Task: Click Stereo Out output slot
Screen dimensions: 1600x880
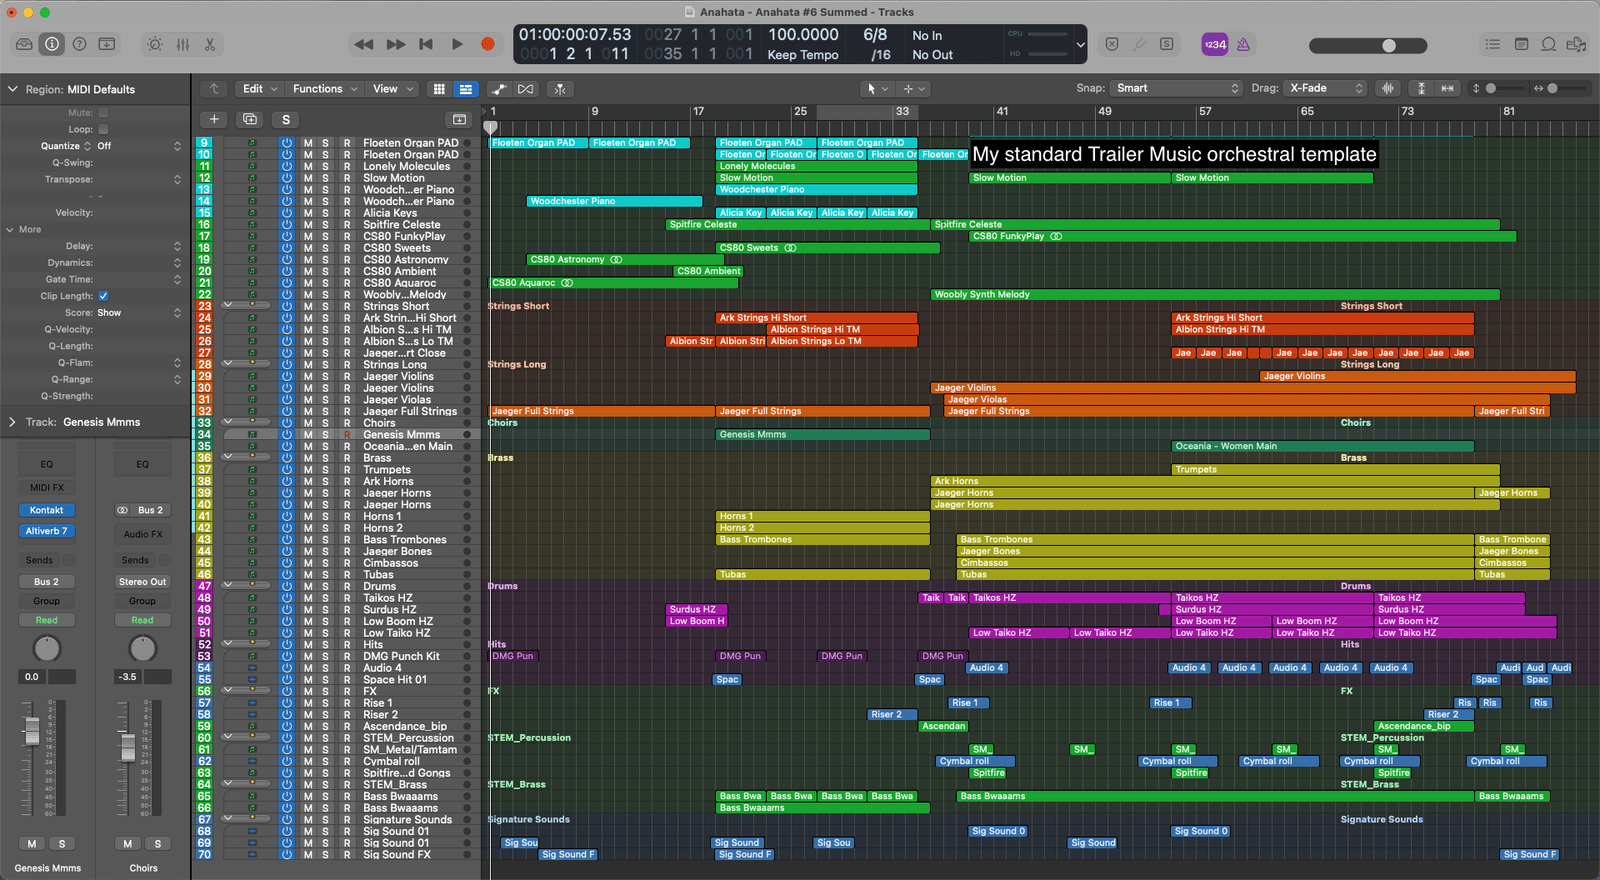Action: tap(143, 581)
